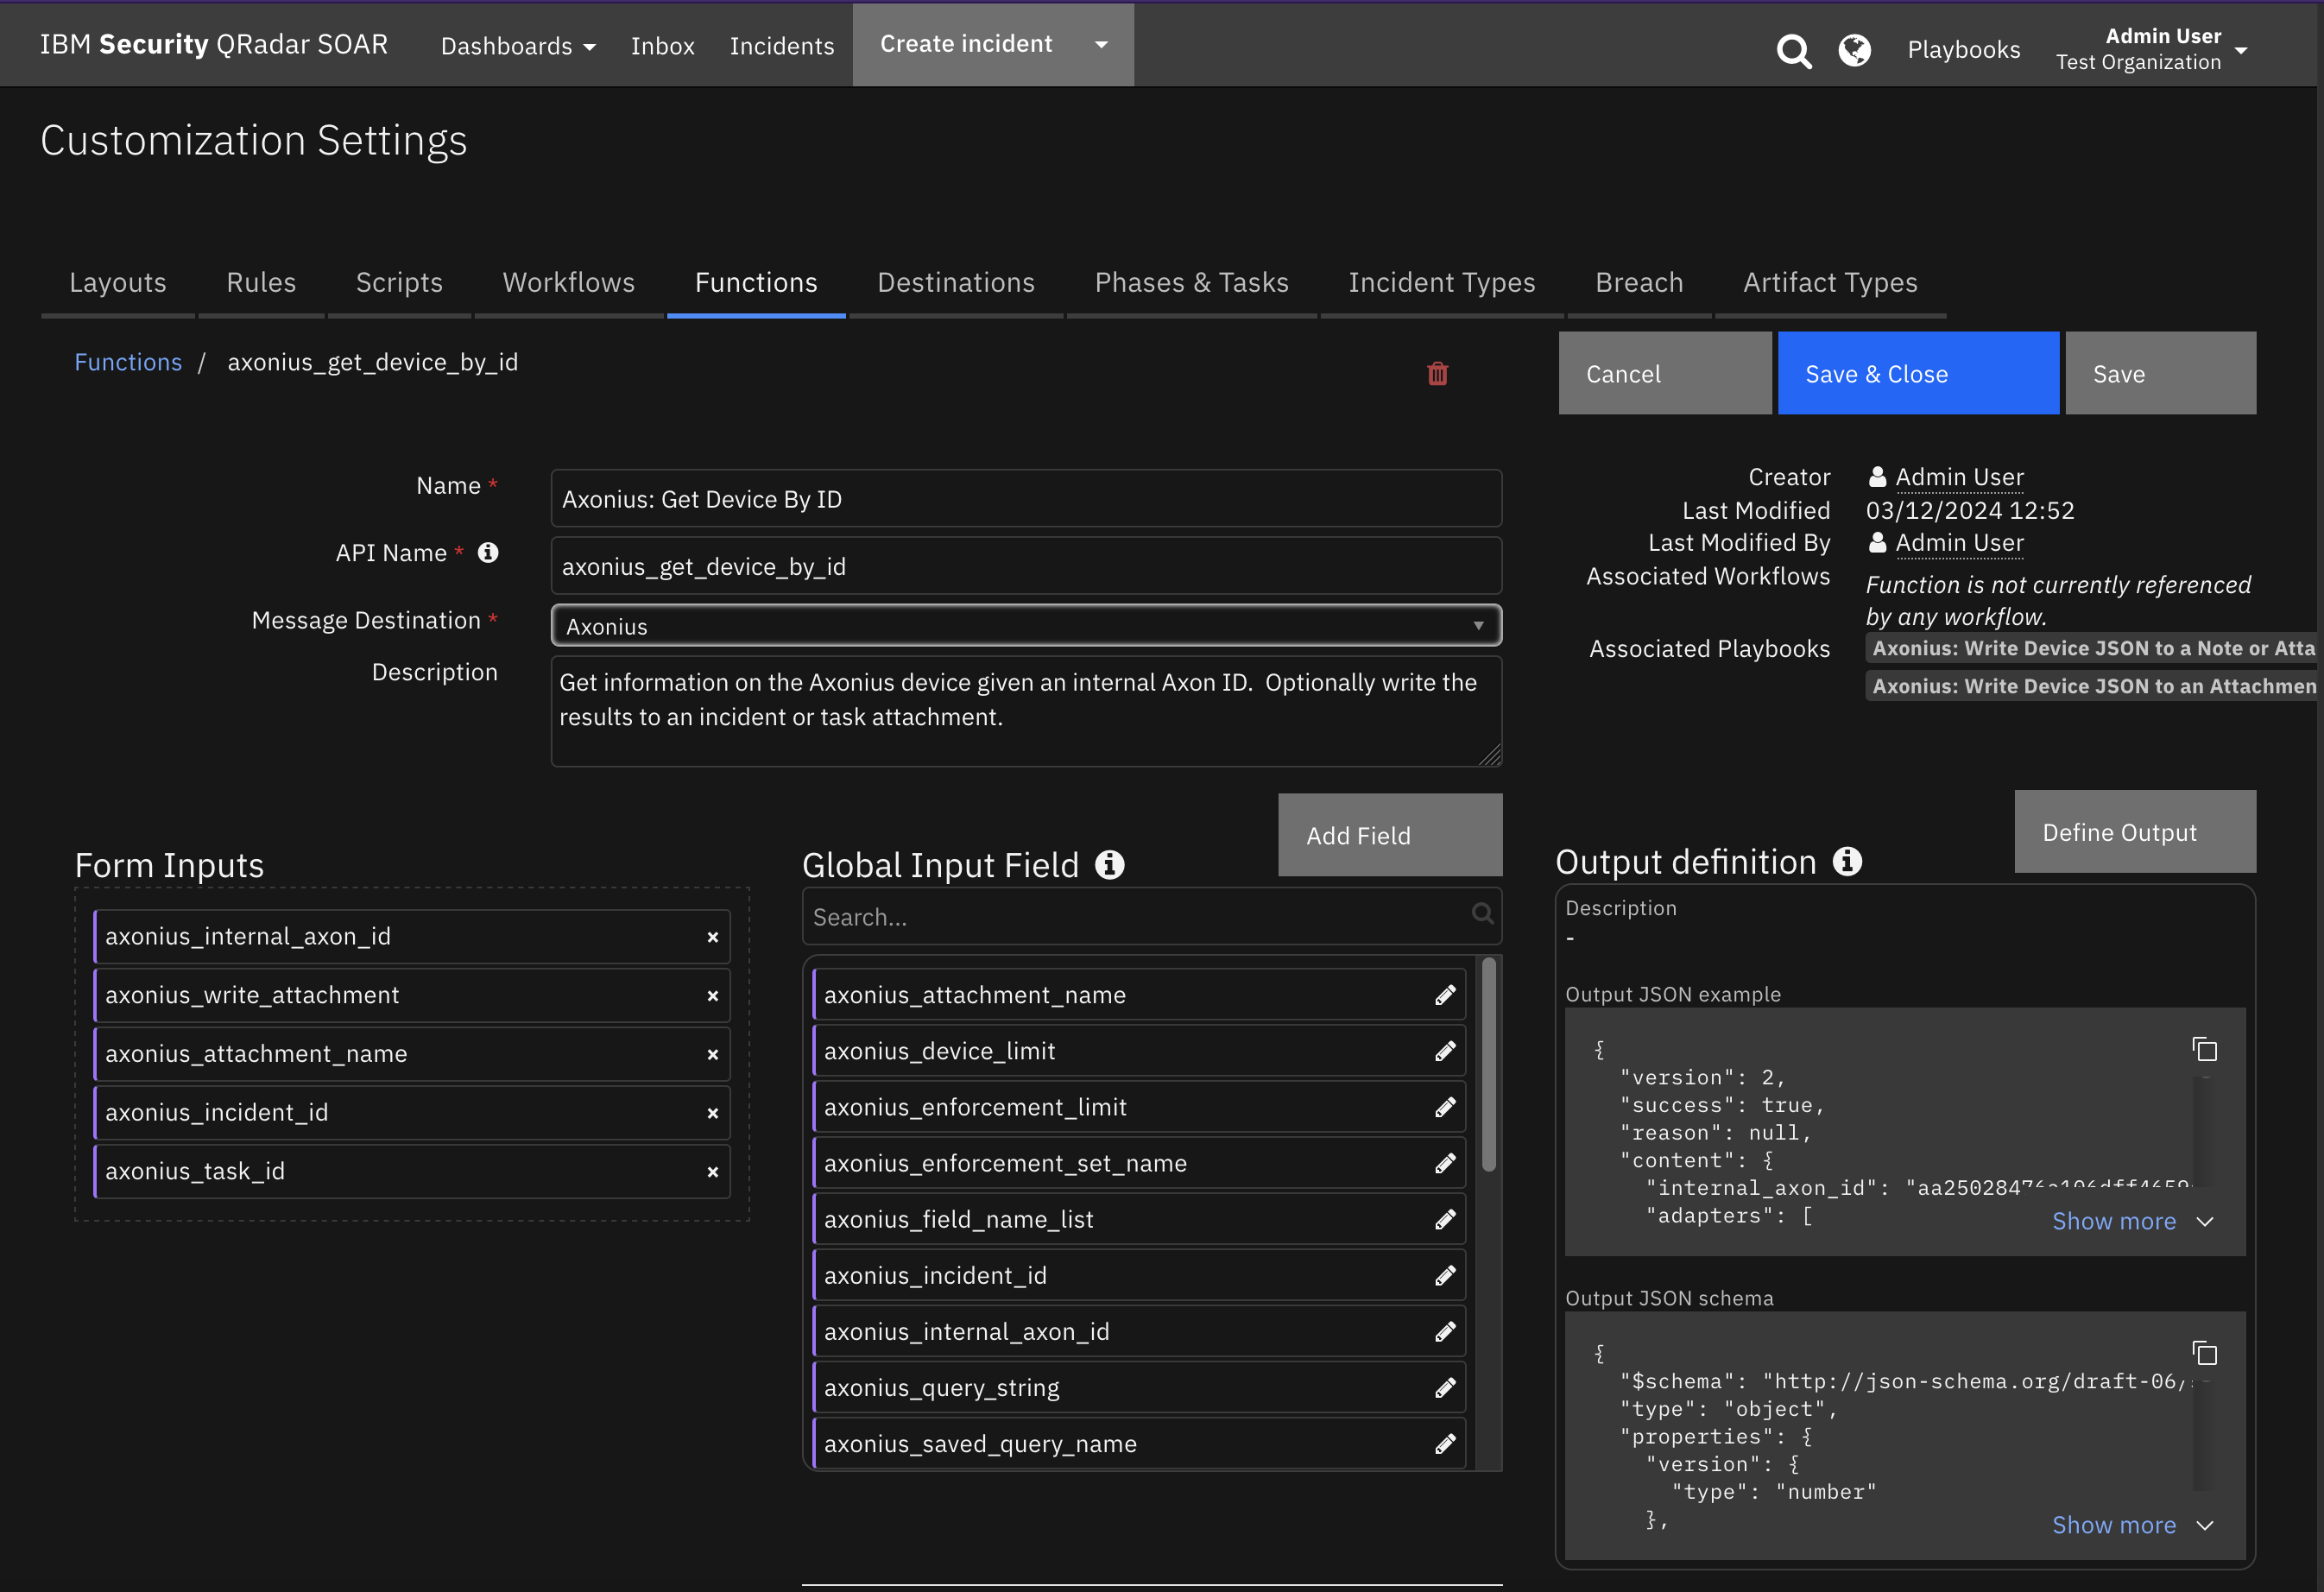This screenshot has height=1592, width=2324.
Task: Remove axonius_attachment_name from Form Inputs
Action: (712, 1054)
